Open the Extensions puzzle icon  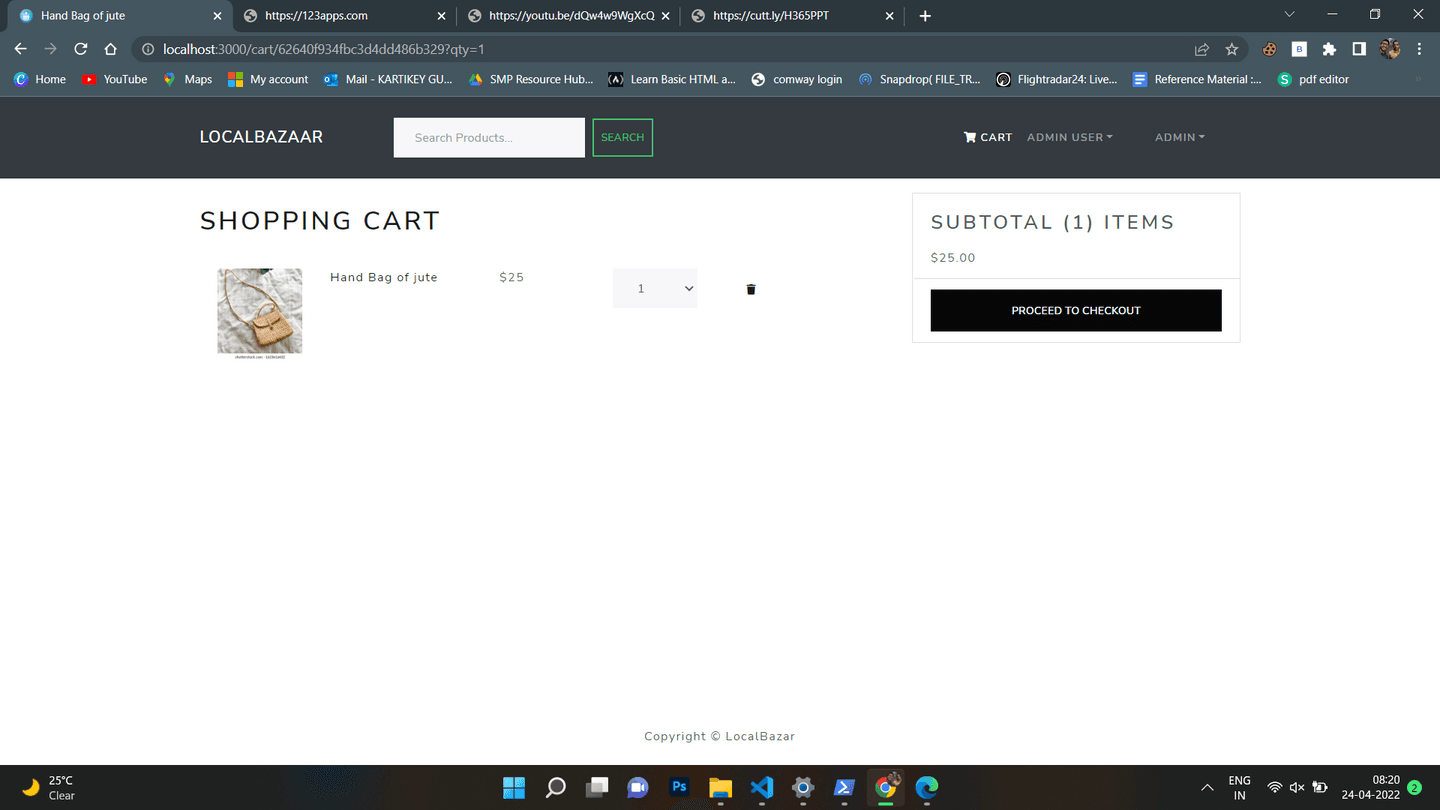pyautogui.click(x=1329, y=49)
